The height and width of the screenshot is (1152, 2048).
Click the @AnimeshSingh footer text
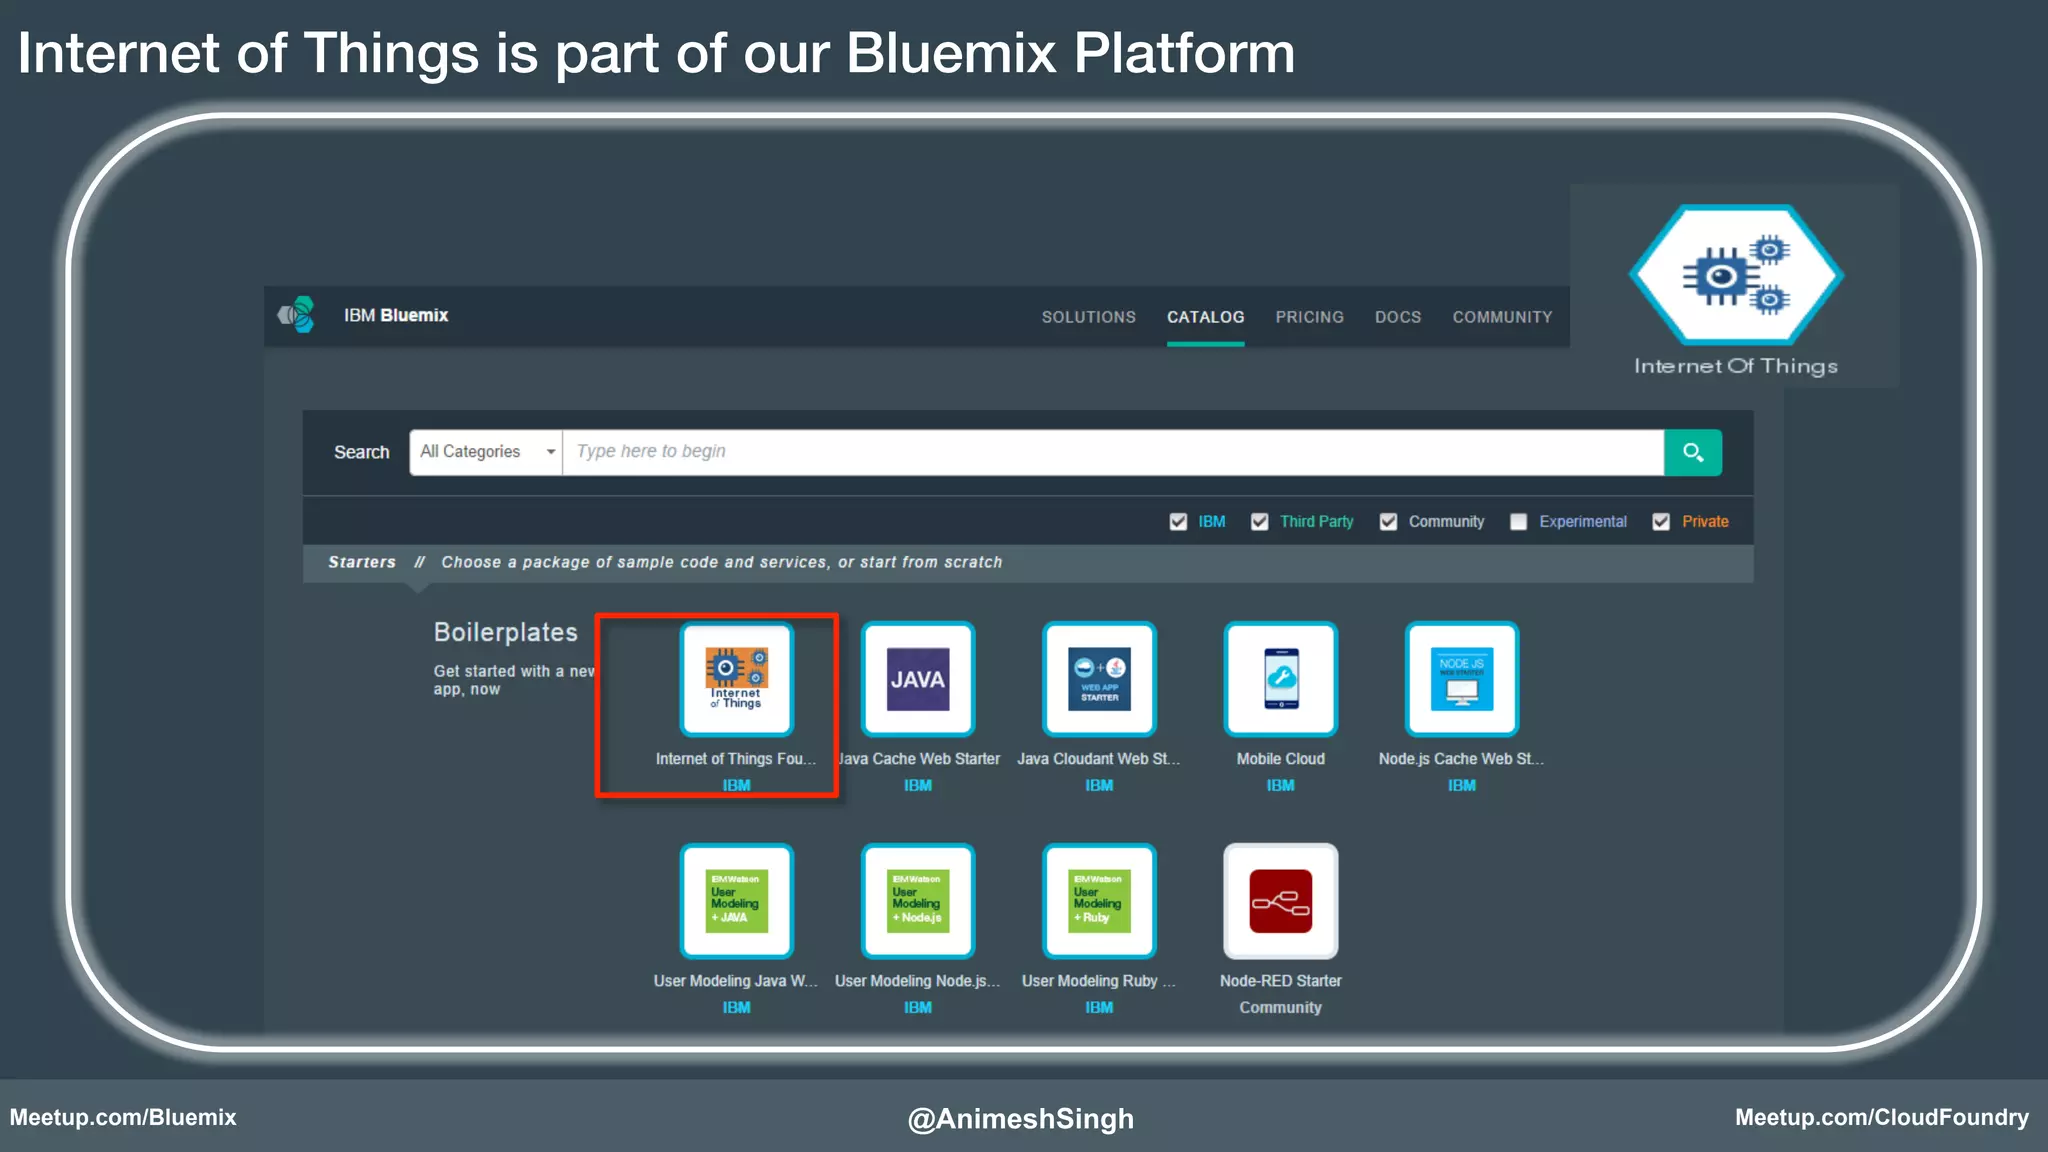(x=1021, y=1118)
